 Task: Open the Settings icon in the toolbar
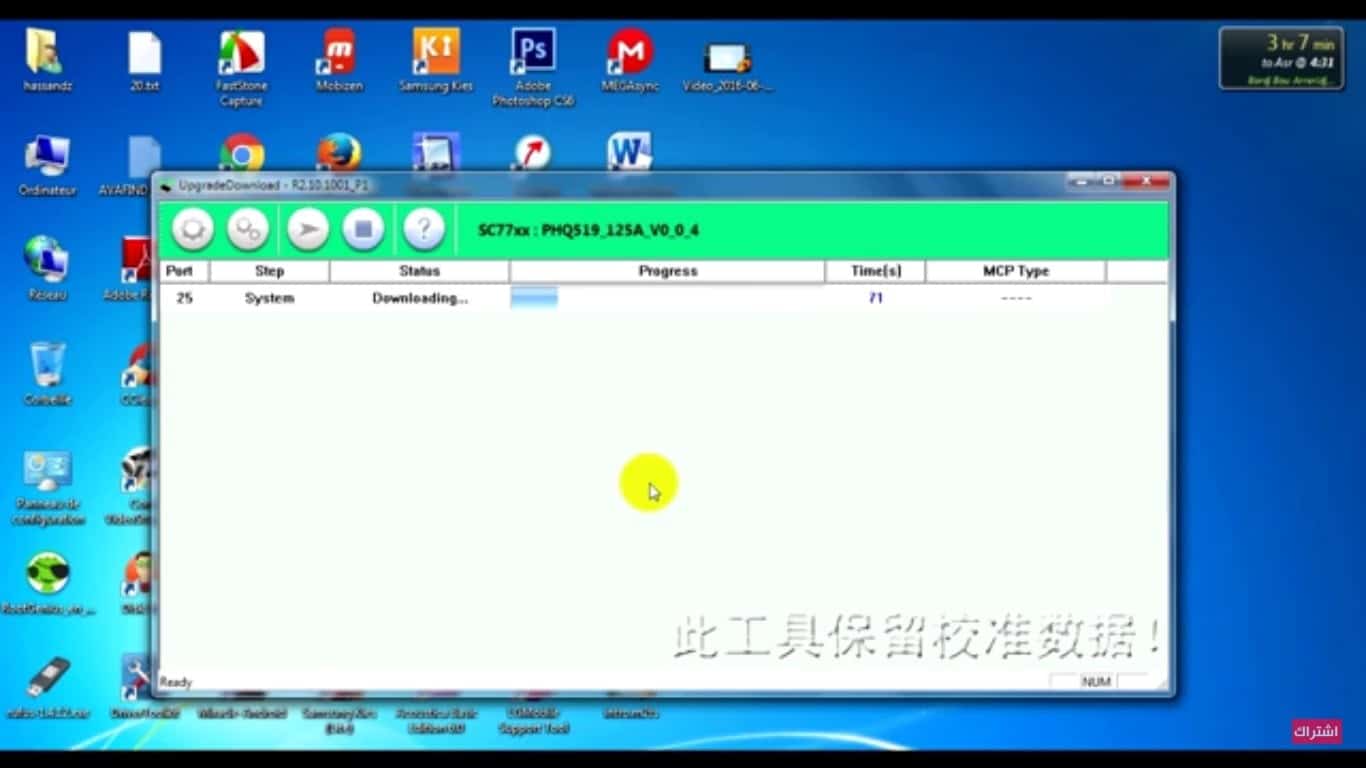248,229
